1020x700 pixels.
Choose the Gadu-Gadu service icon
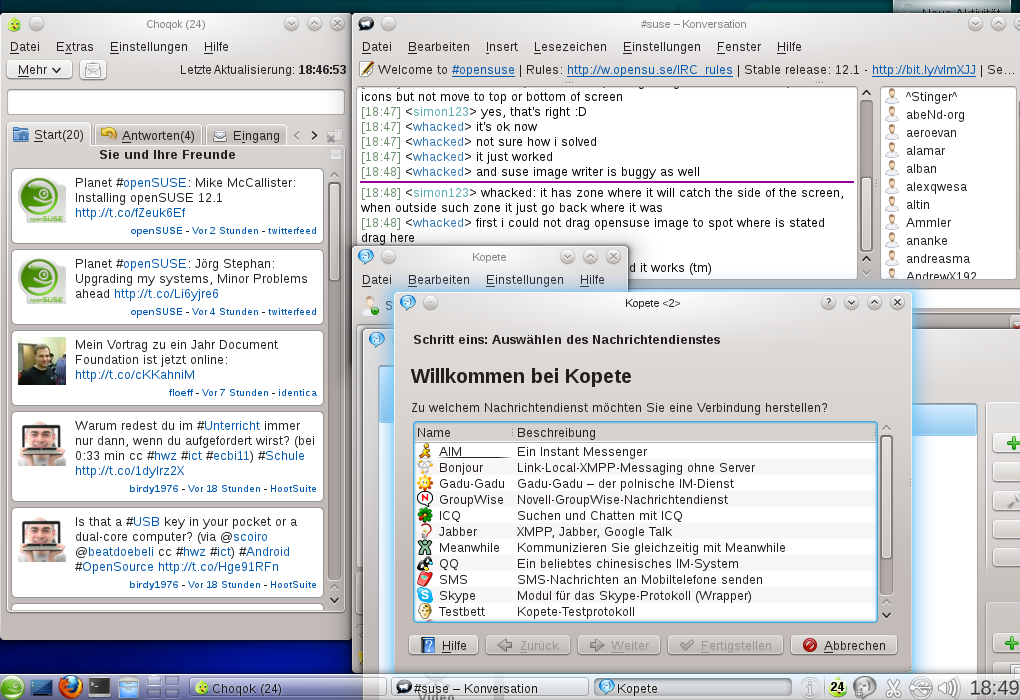point(425,483)
